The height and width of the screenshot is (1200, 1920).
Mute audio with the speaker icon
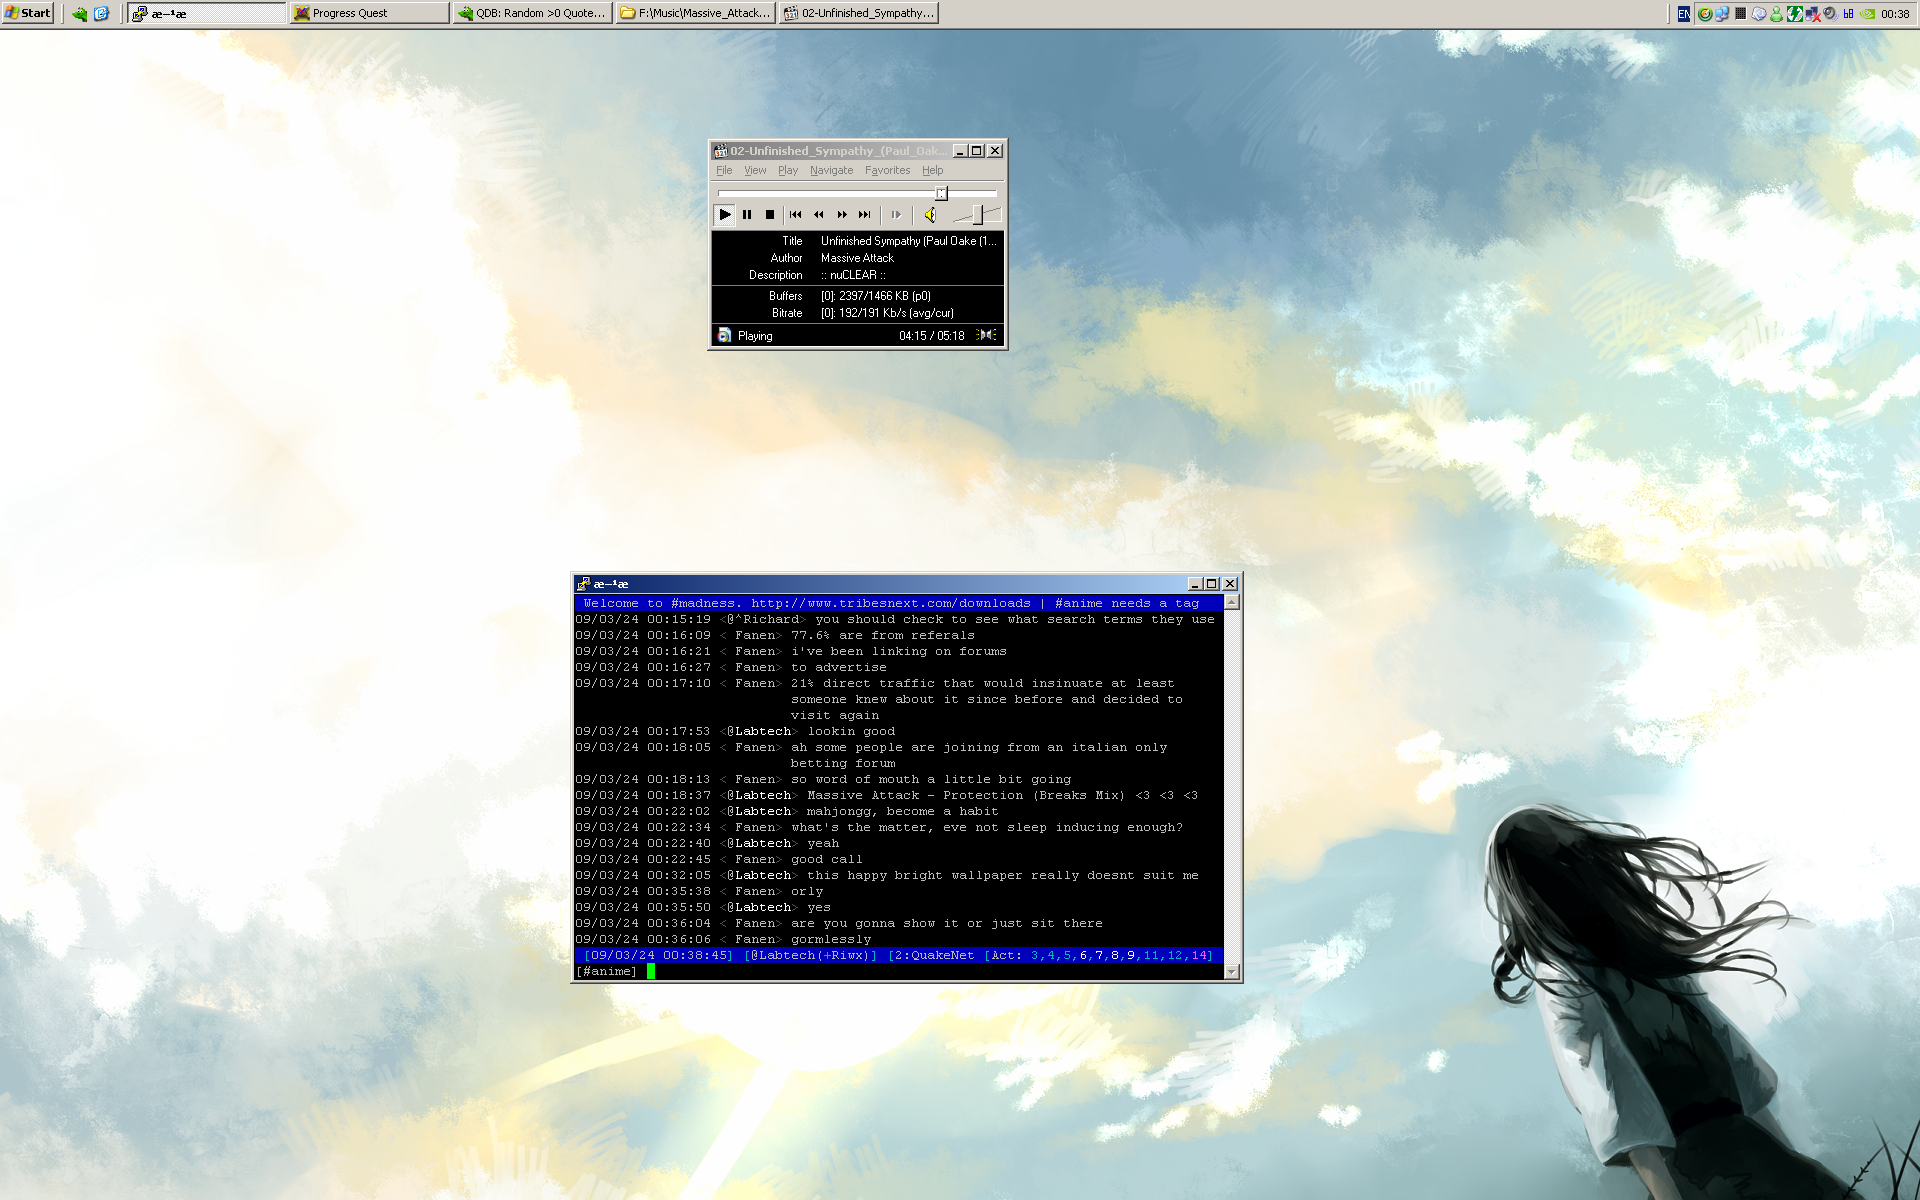930,215
